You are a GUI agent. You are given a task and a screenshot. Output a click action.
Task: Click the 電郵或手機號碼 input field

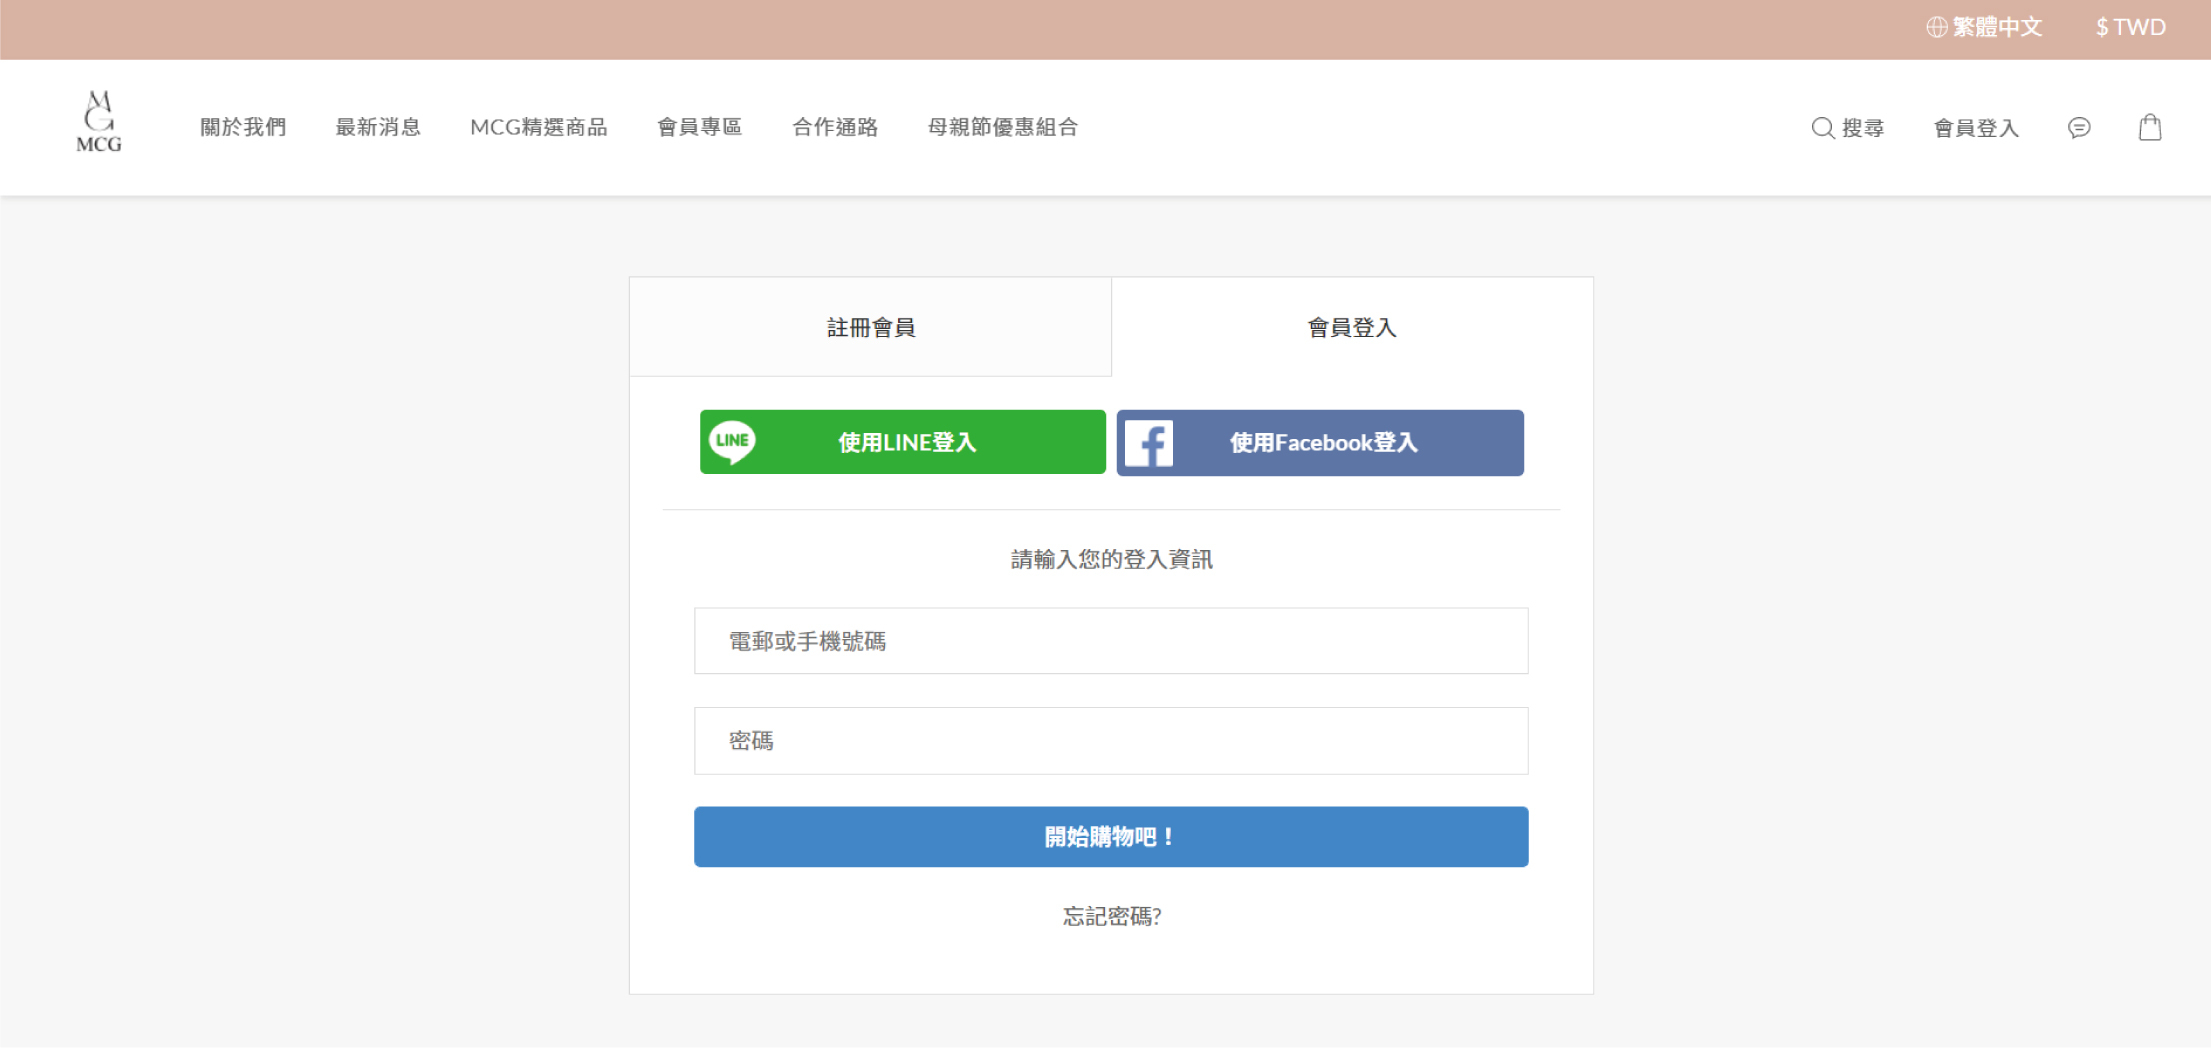(x=1110, y=640)
